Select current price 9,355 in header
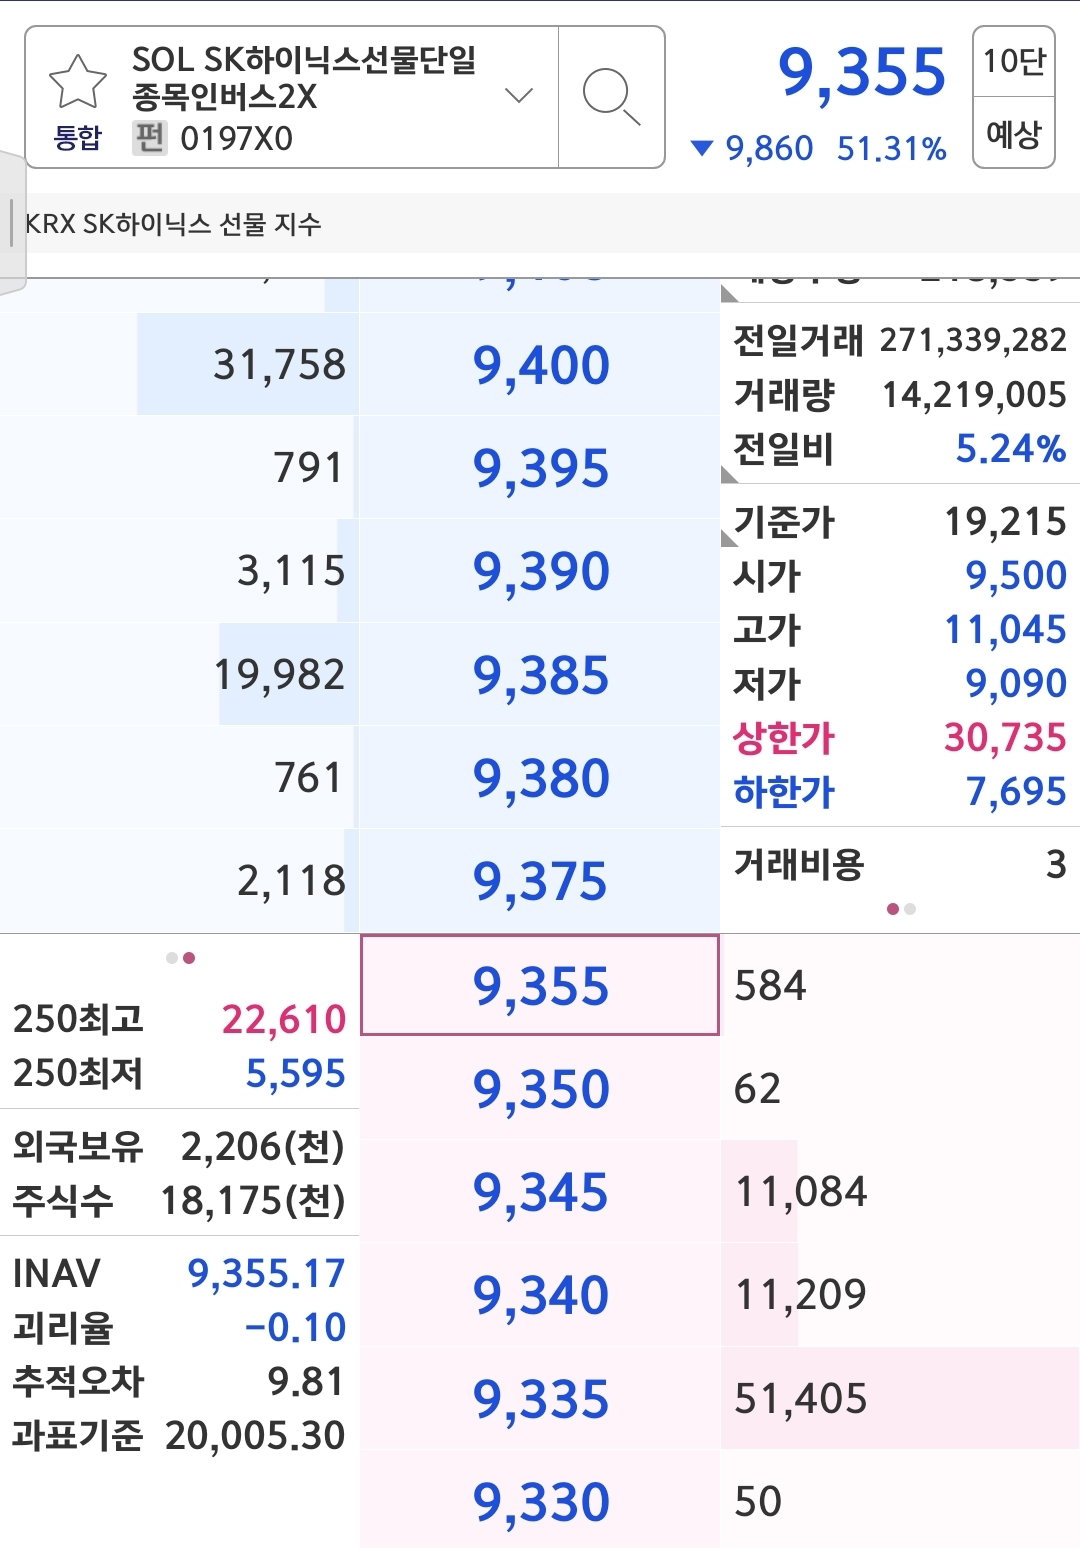 coord(862,72)
